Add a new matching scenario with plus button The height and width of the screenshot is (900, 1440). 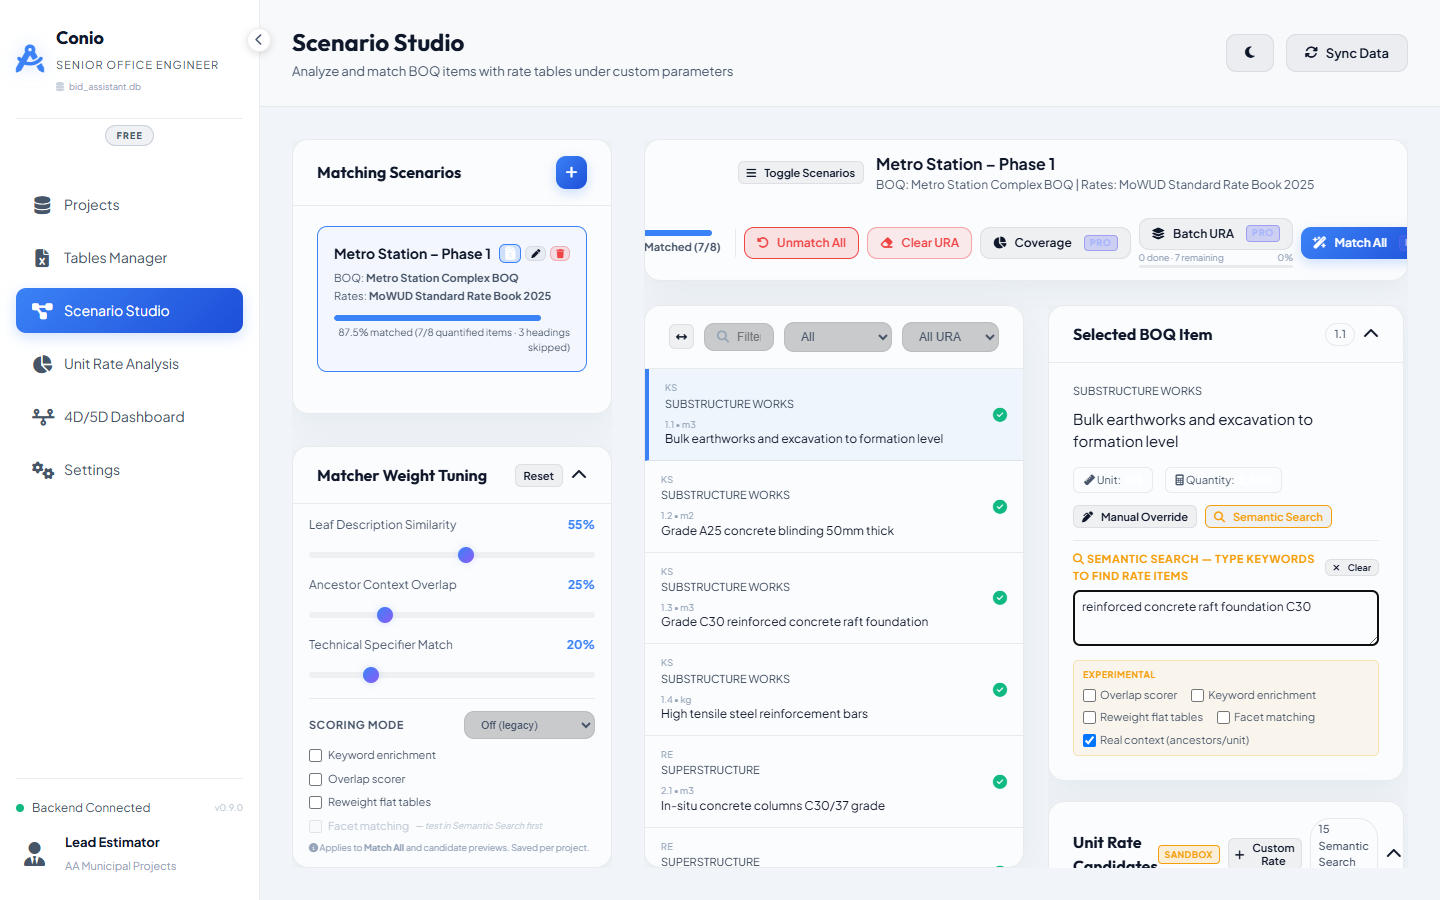pos(571,172)
